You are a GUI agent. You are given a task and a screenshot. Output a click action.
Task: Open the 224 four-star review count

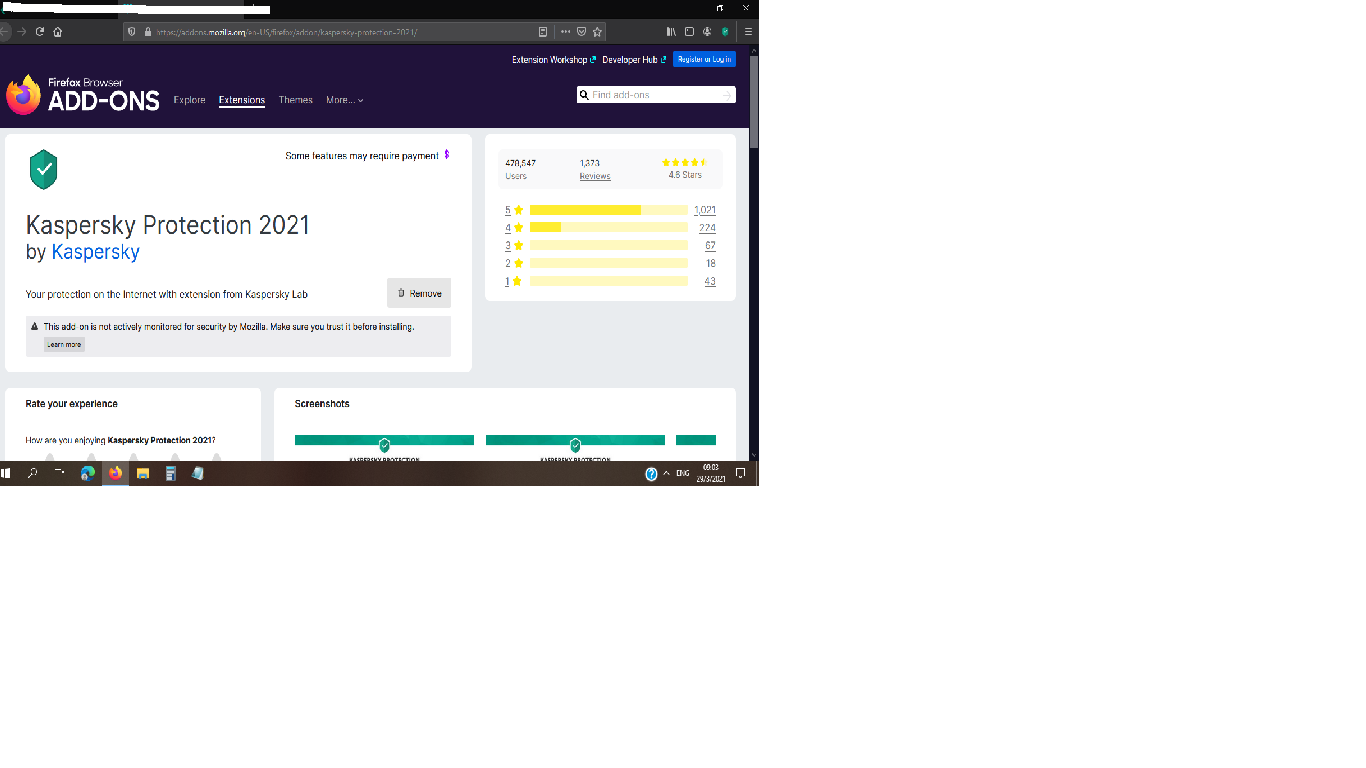(707, 228)
